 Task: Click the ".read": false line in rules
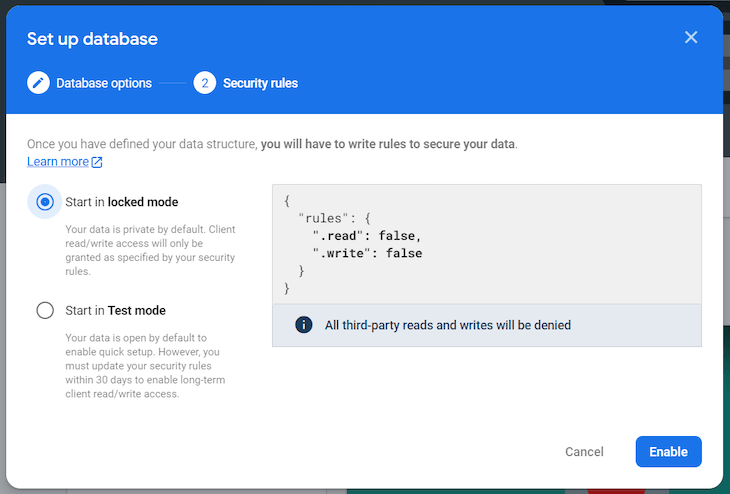[366, 235]
